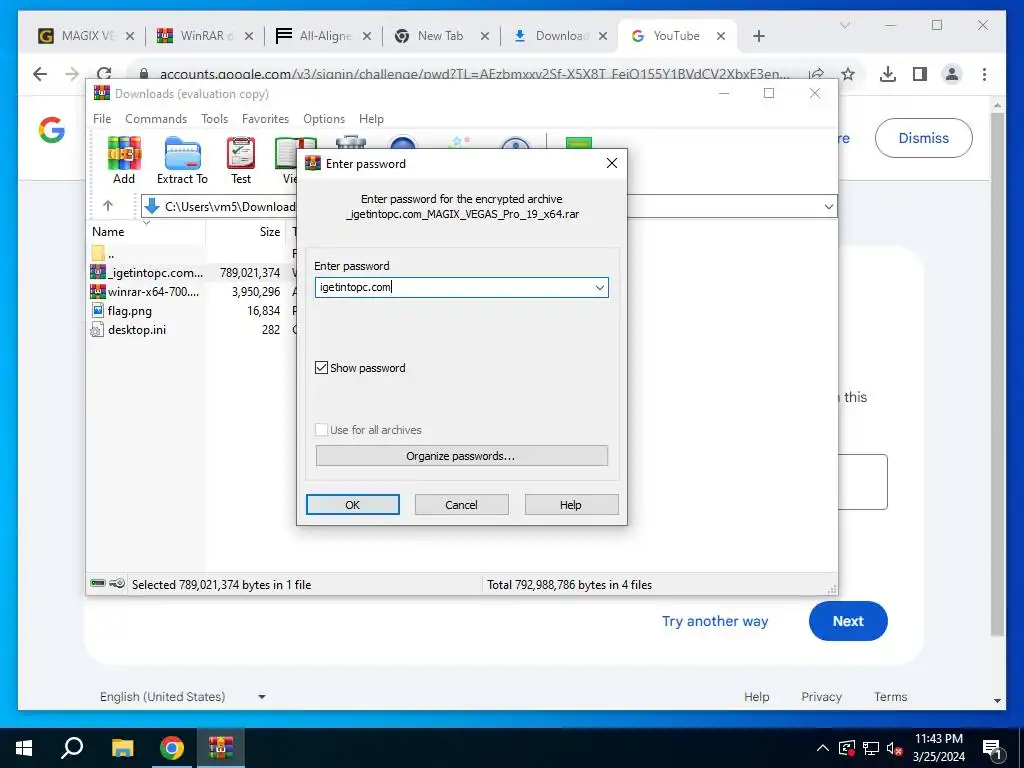The image size is (1024, 768).
Task: Open muted volume tray icon
Action: [x=895, y=748]
